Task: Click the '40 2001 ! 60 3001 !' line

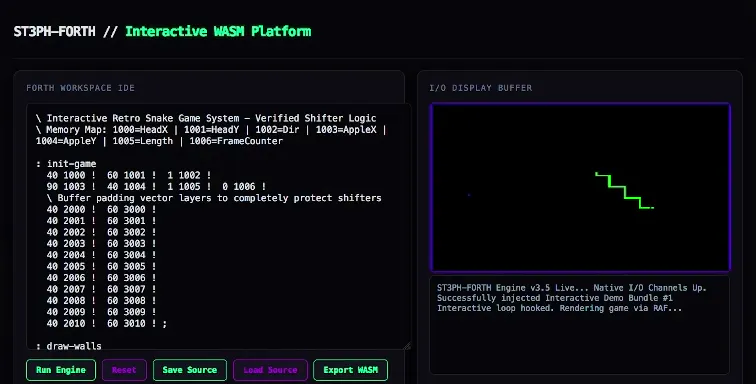Action: pyautogui.click(x=101, y=221)
